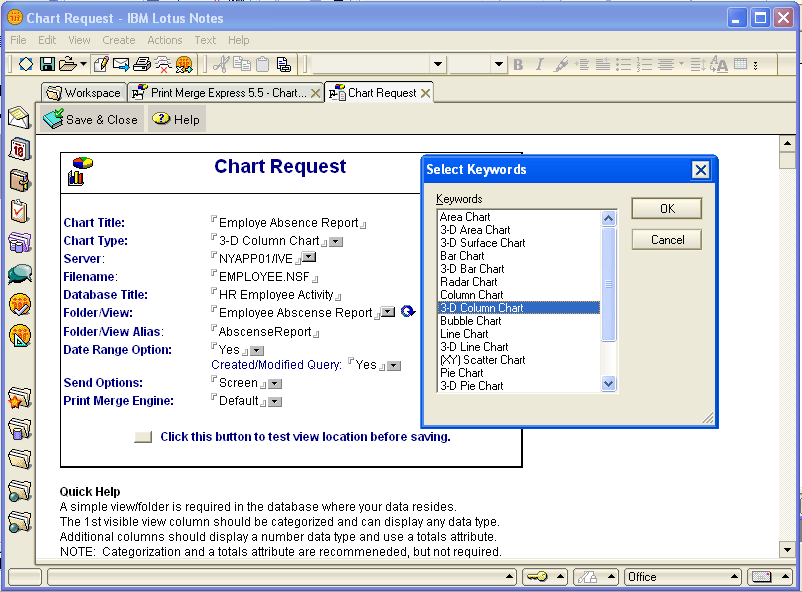Click the key access-level icon in status bar
Screen dimensions: 802x592
(x=537, y=577)
